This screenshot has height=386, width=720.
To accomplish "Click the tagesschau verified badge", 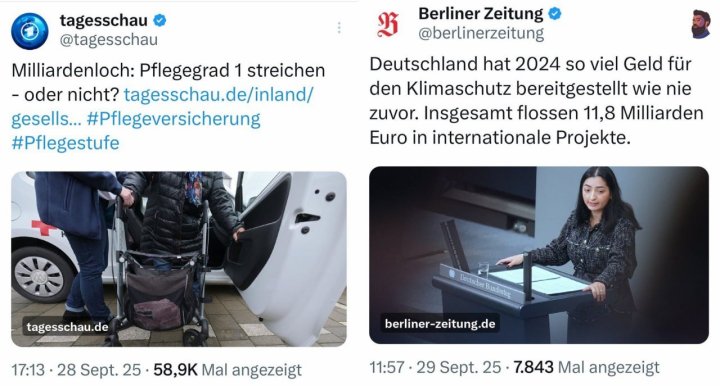I will click(160, 20).
